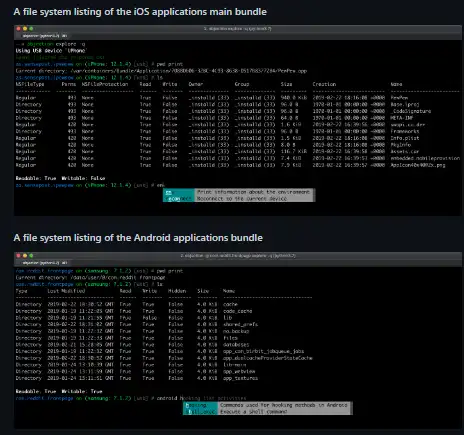This screenshot has height=435, width=464.
Task: Click the Assets.car file name
Action: pos(405,151)
